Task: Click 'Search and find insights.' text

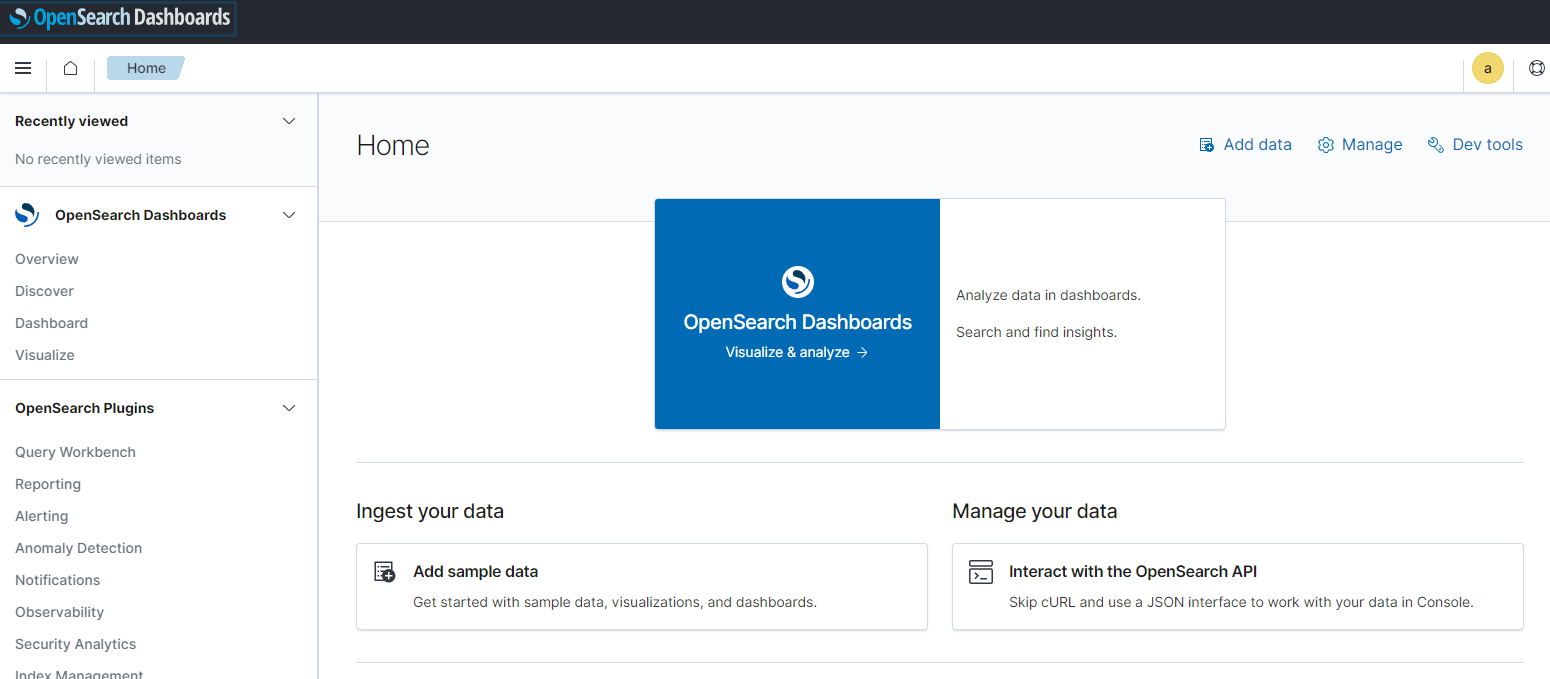Action: pos(1036,332)
